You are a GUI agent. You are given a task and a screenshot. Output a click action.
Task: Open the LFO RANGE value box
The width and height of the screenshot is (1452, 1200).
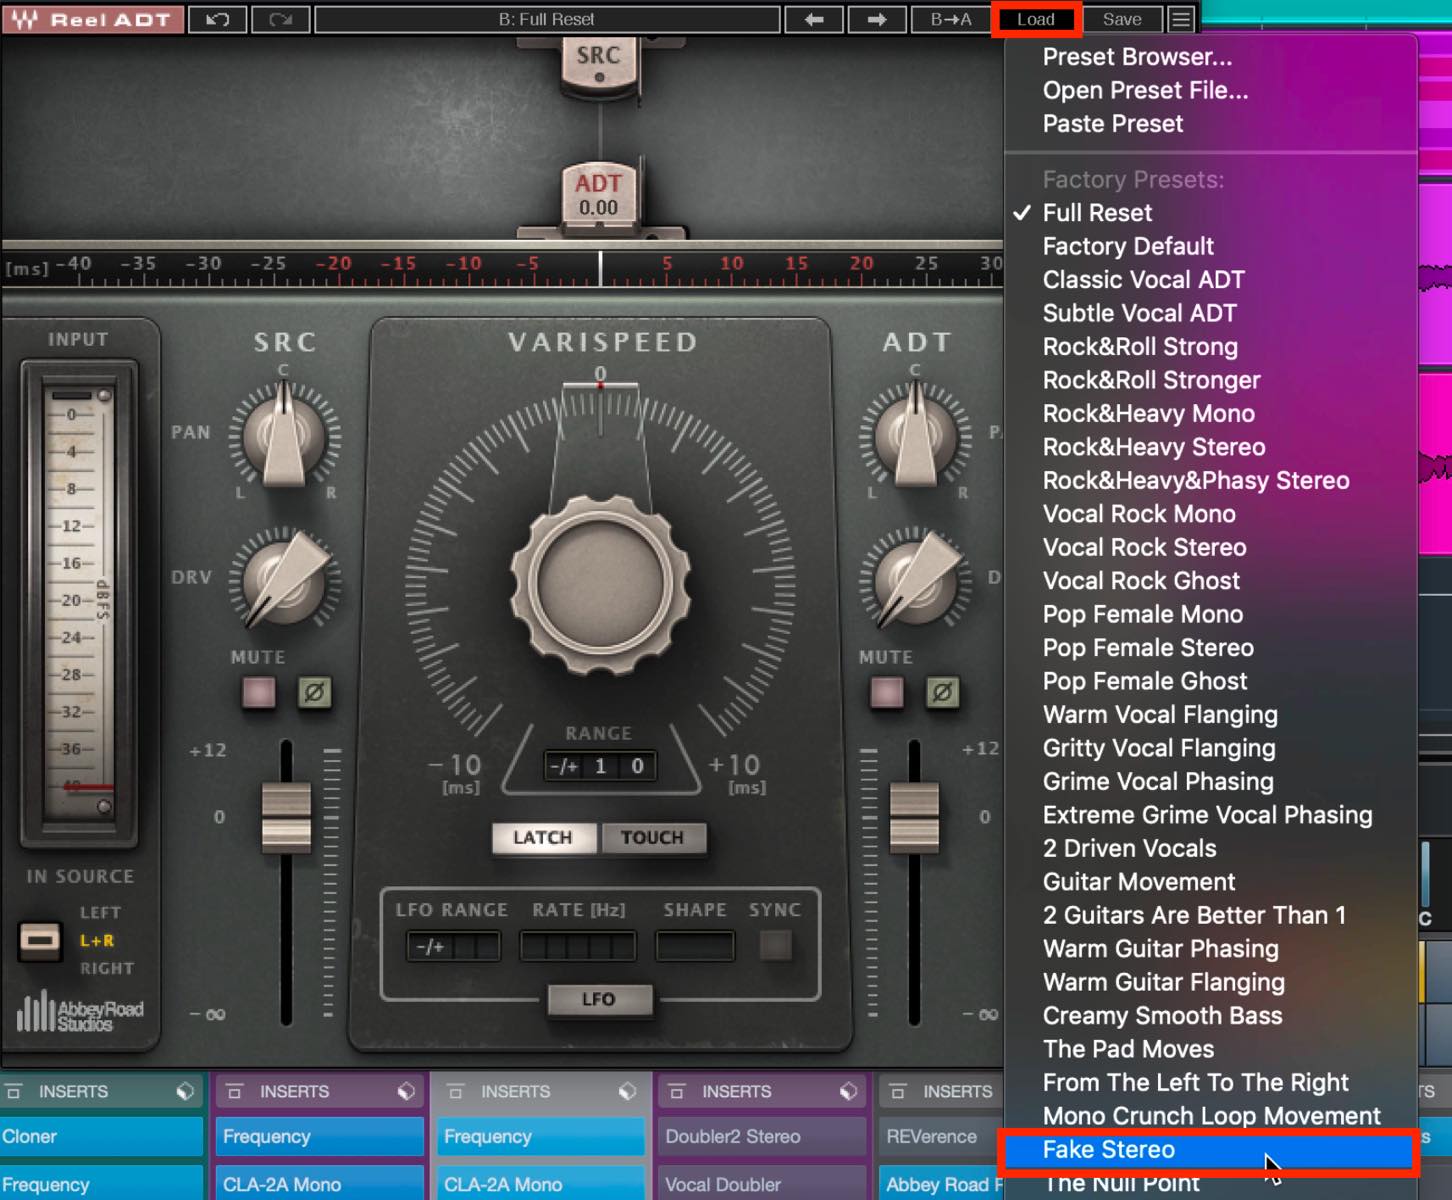tap(453, 945)
